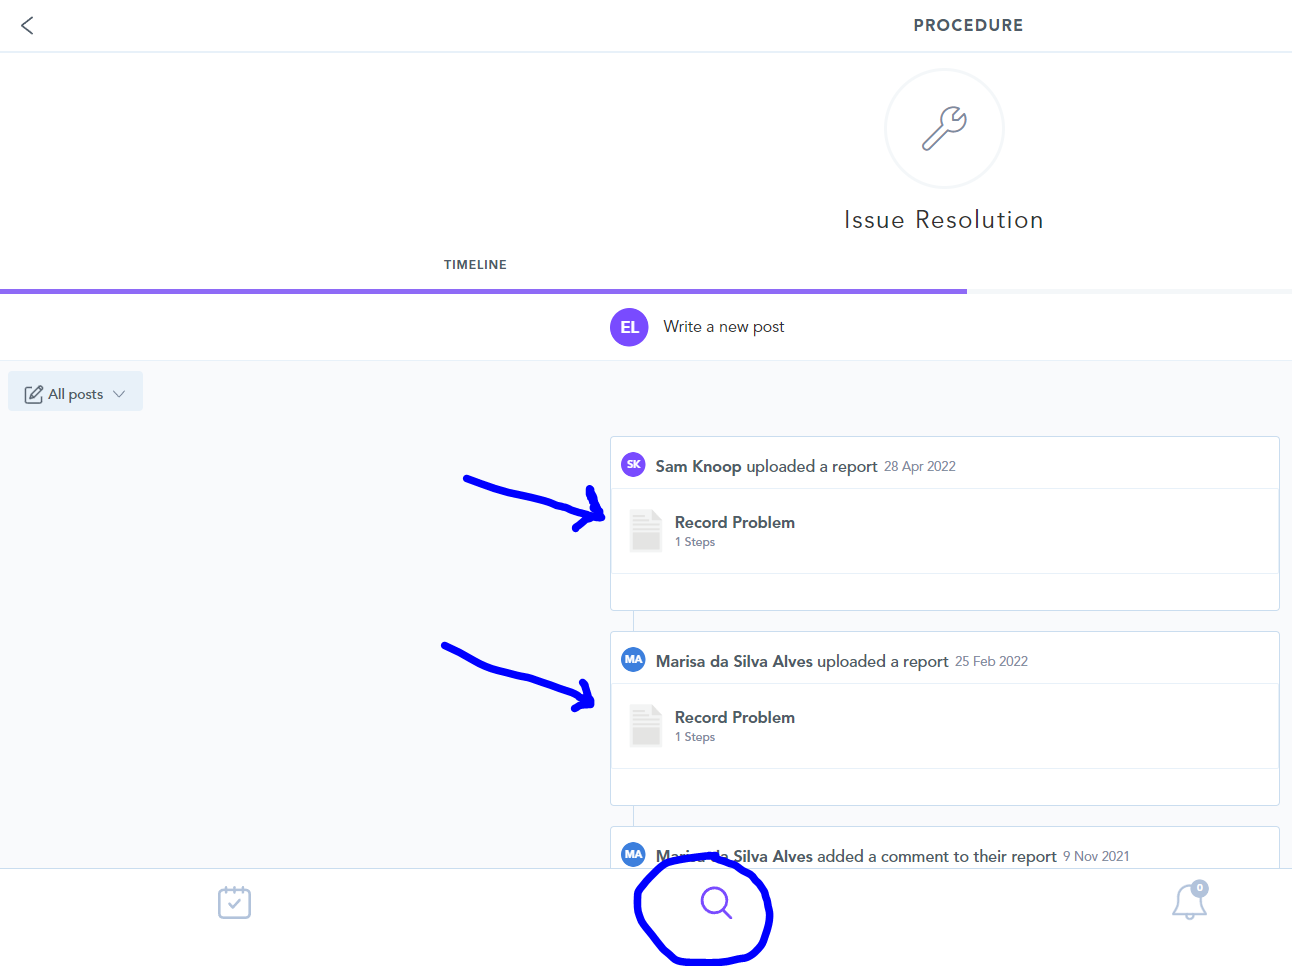Click the chevron beside All posts
The width and height of the screenshot is (1292, 966).
[119, 394]
